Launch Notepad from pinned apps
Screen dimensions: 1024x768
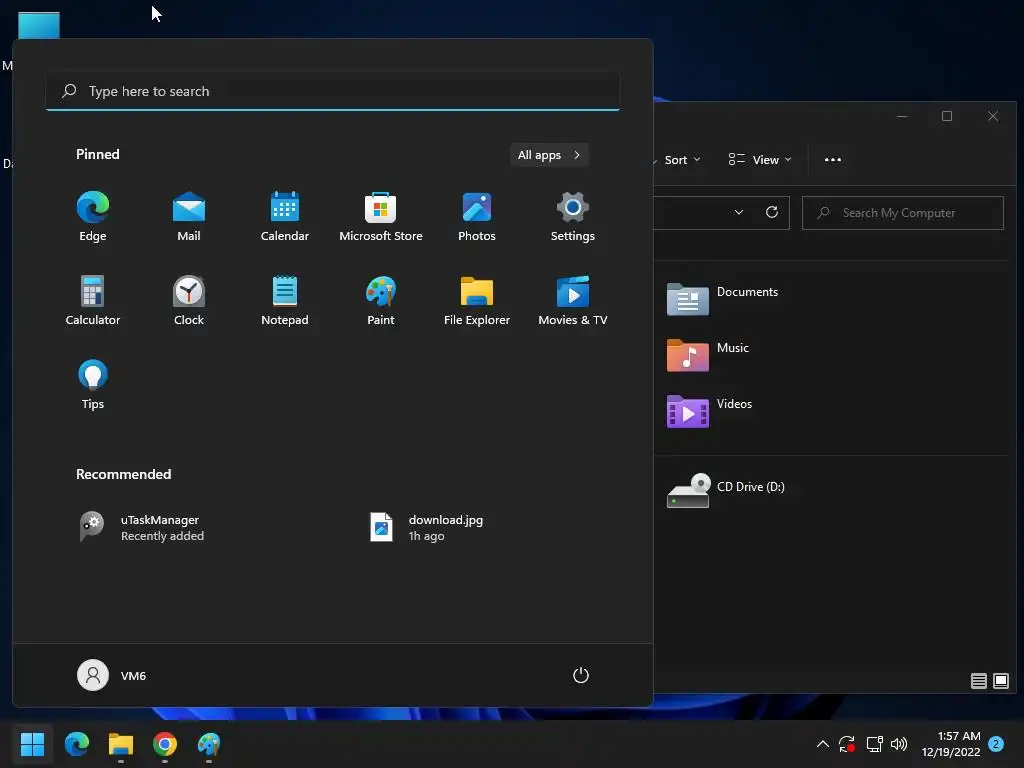(285, 301)
